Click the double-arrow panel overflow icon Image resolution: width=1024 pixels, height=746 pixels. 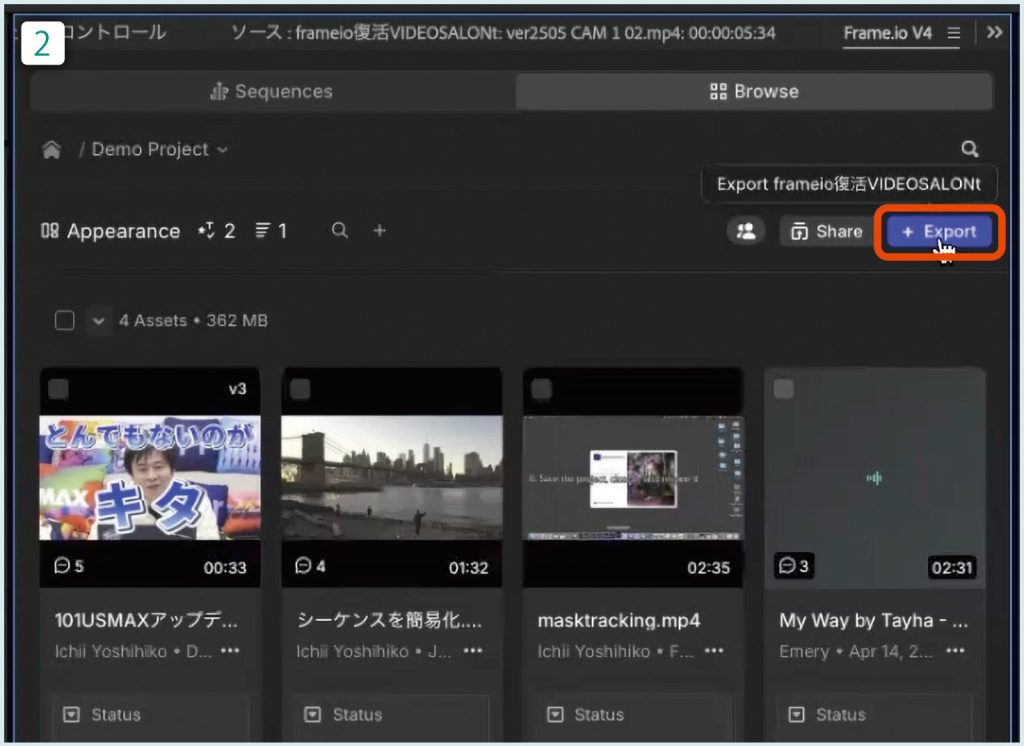pos(994,33)
